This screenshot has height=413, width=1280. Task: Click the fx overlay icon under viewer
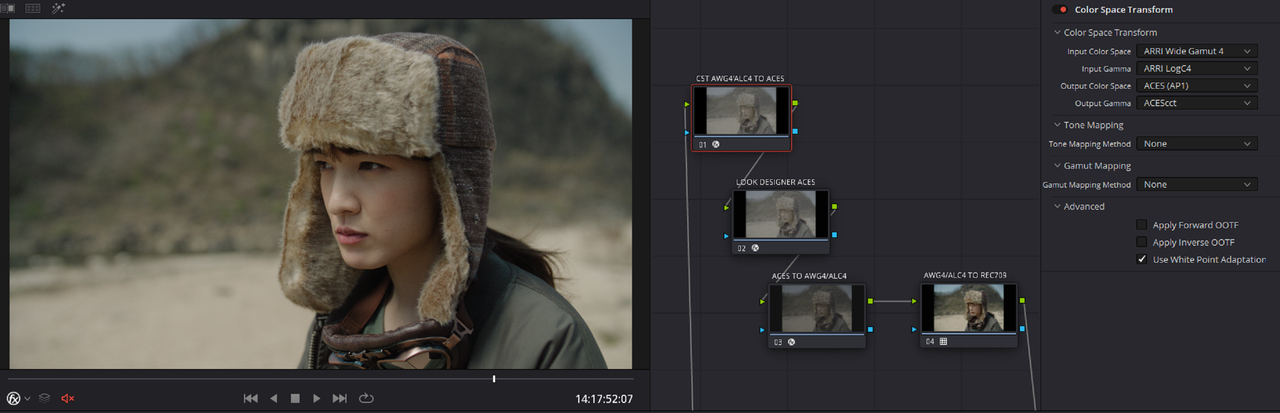(x=14, y=398)
